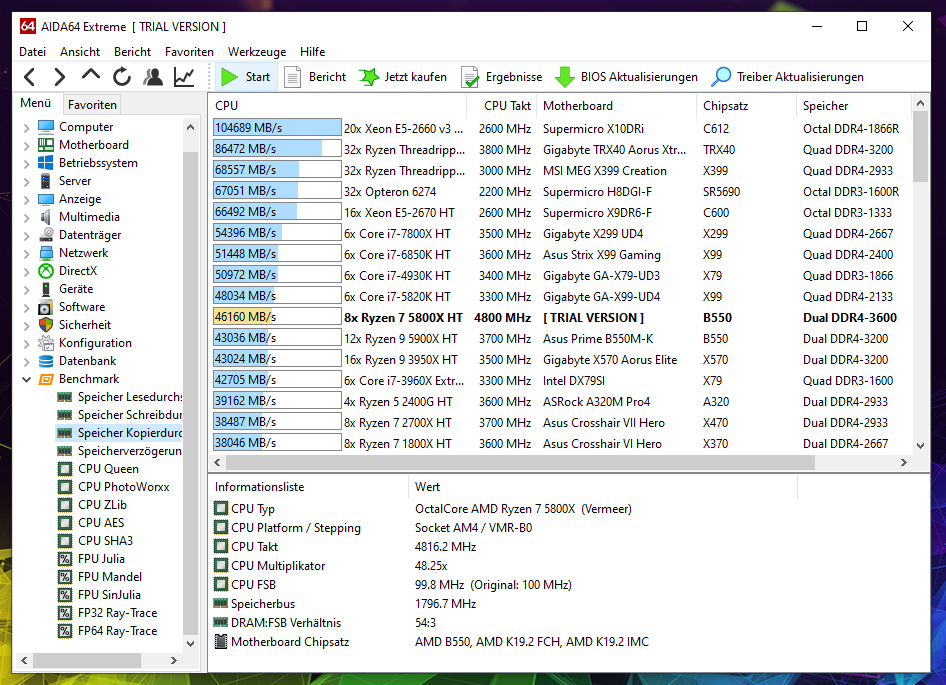Expand the Konfiguration tree node

tap(27, 343)
